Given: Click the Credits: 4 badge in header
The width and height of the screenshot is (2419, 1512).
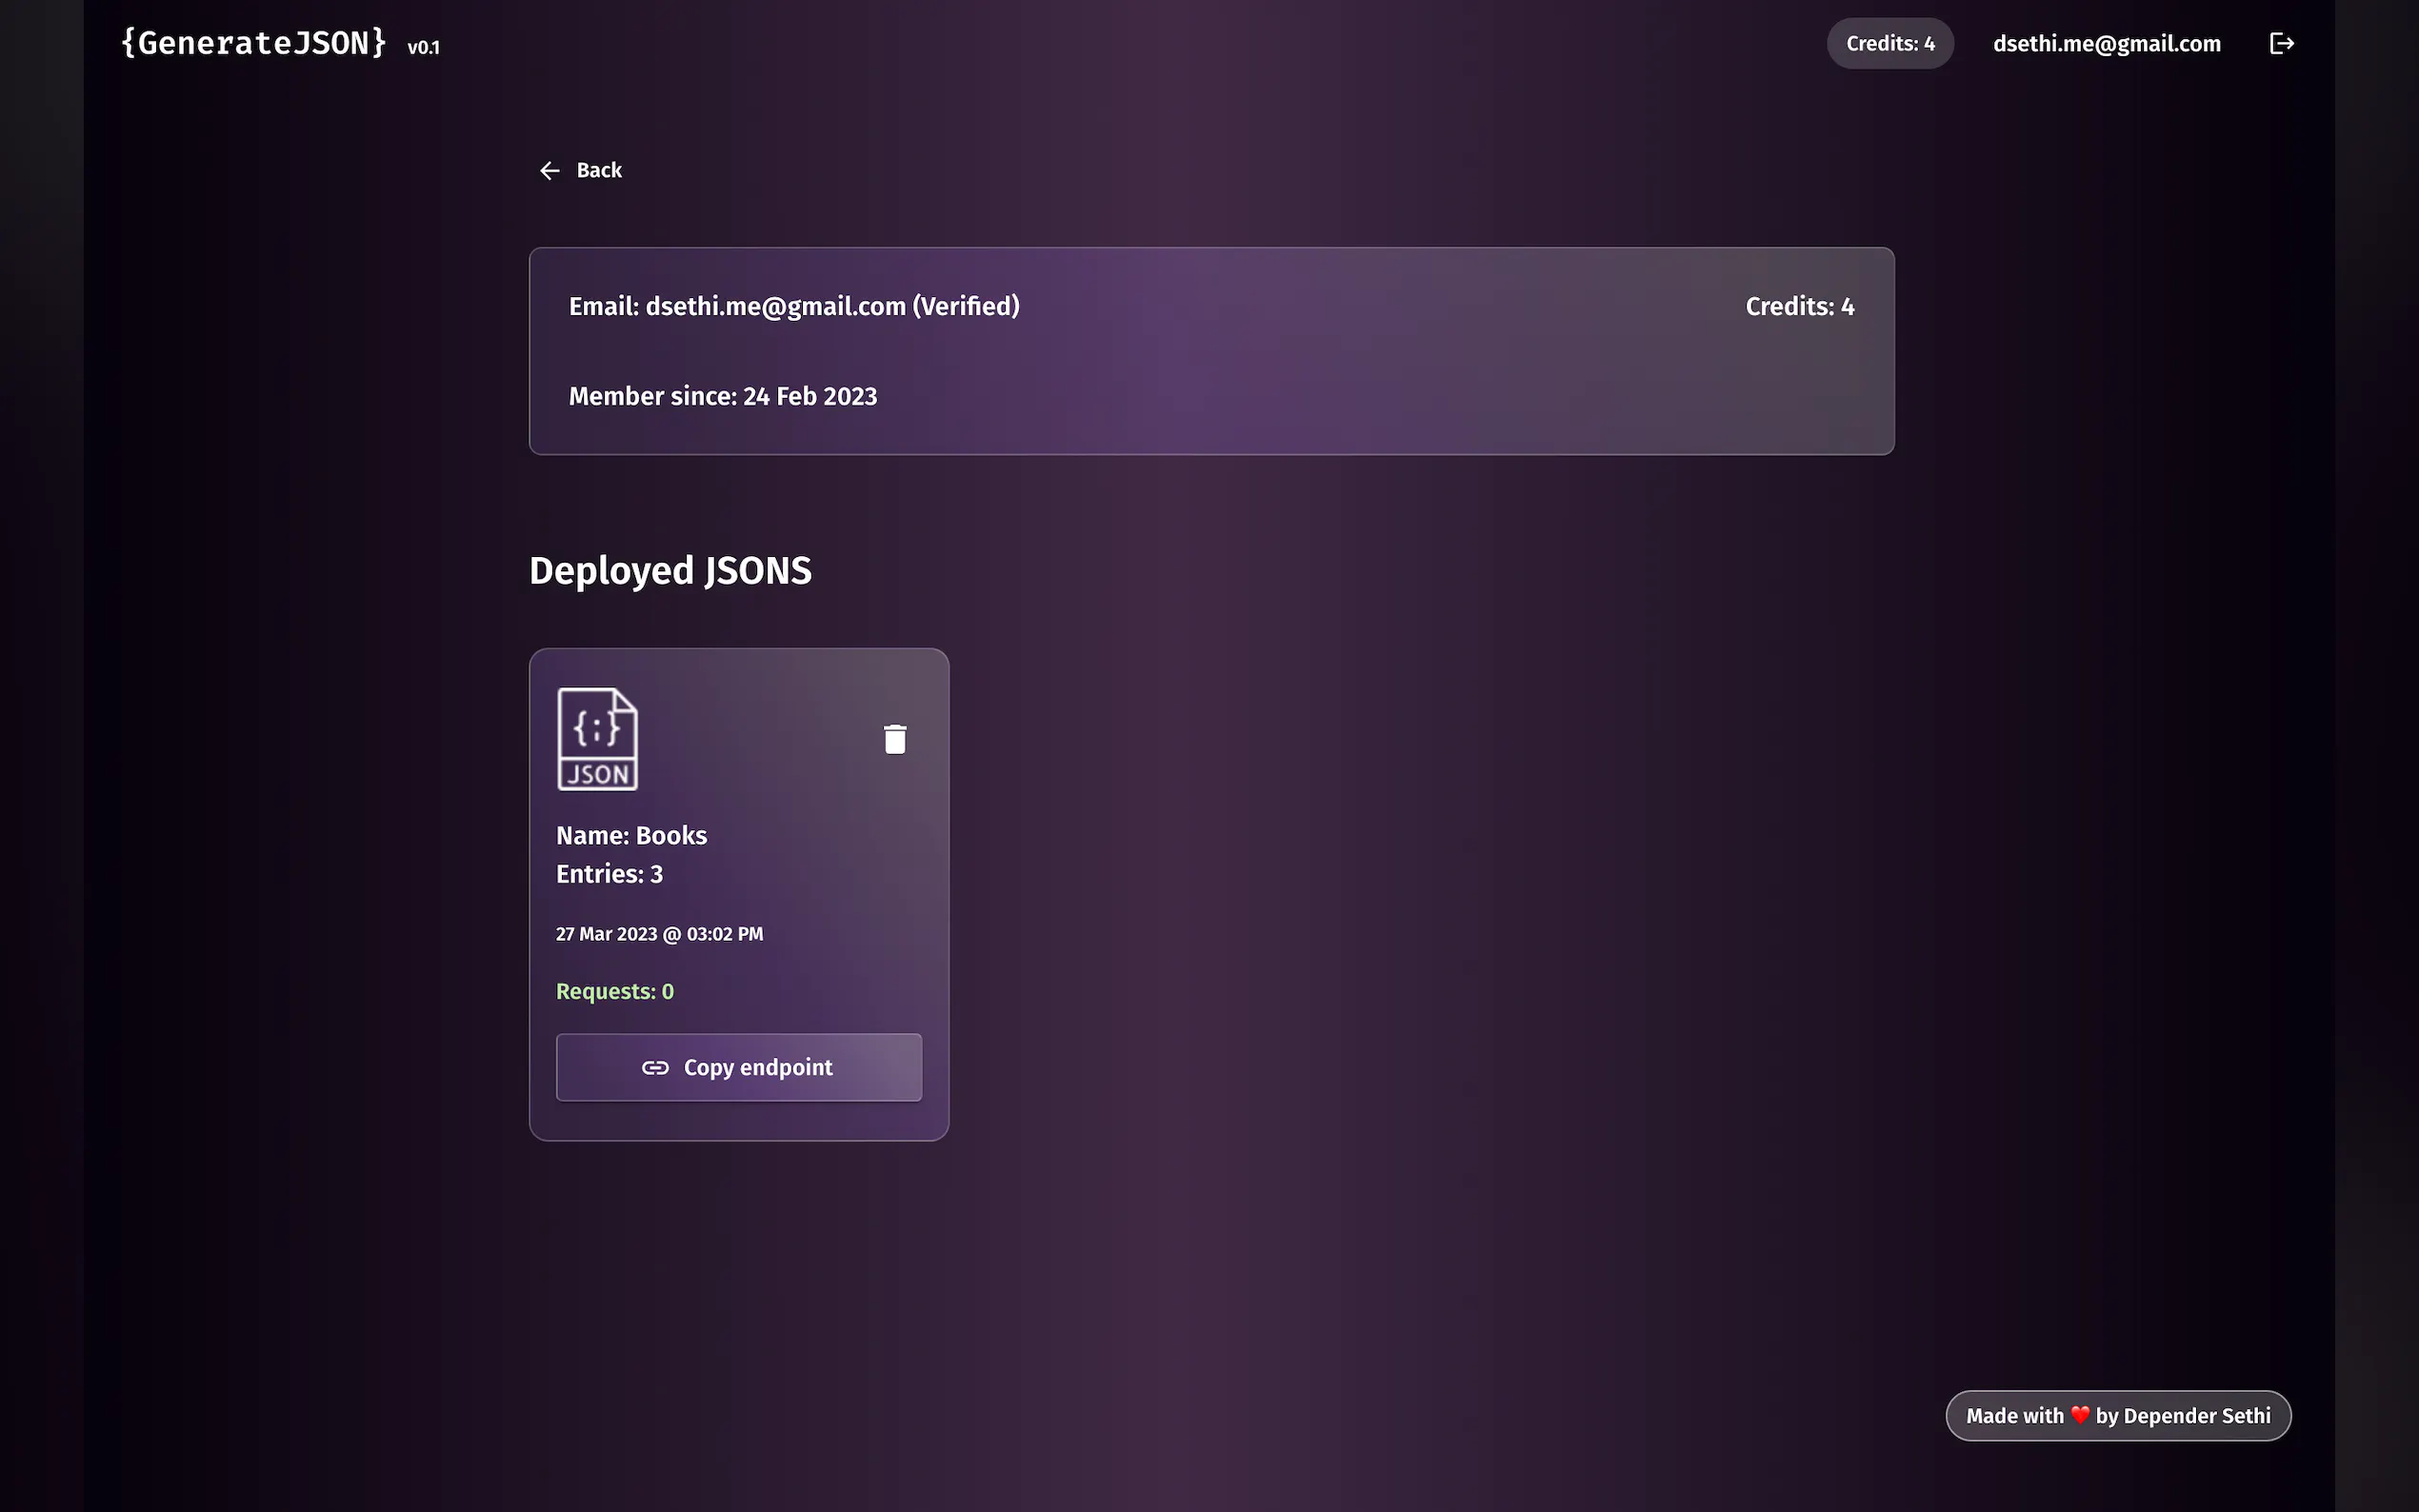Looking at the screenshot, I should click(x=1889, y=43).
